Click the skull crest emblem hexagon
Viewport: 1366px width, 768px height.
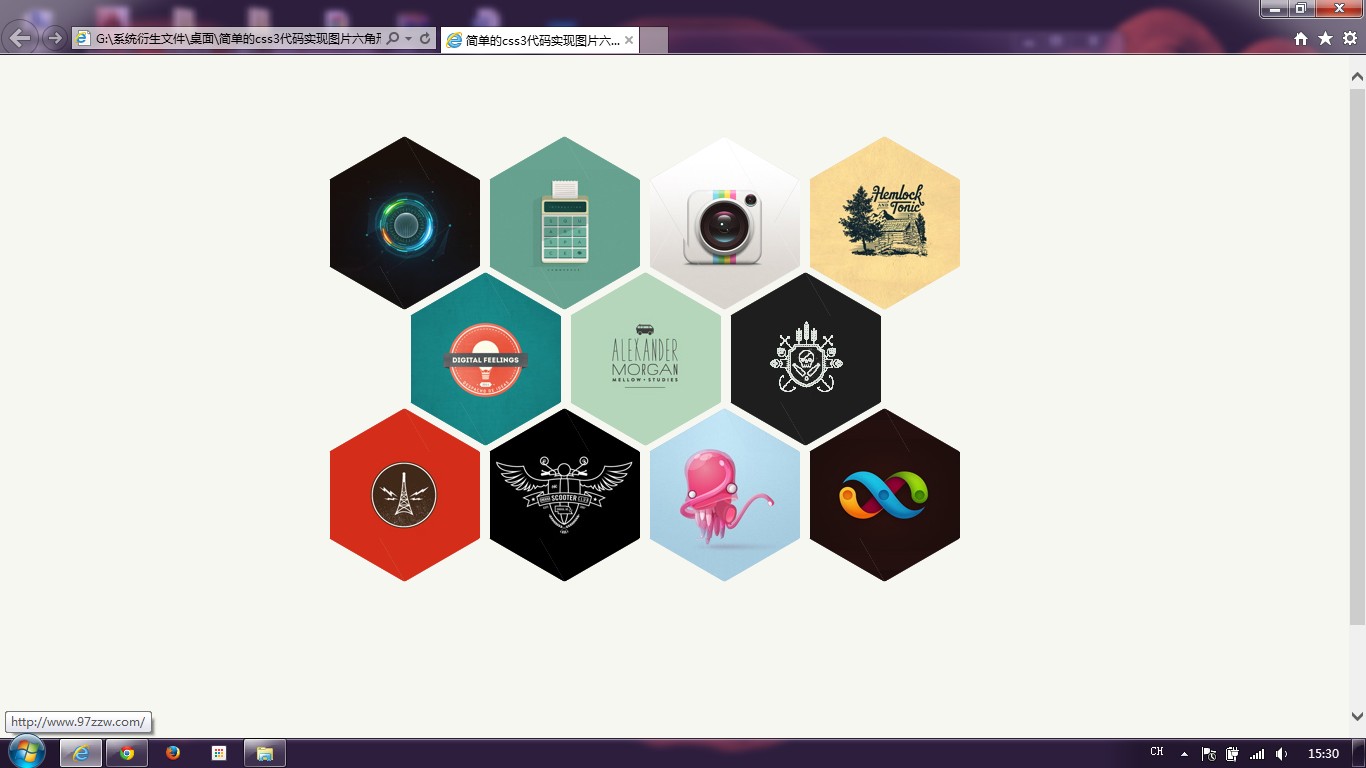[x=806, y=359]
